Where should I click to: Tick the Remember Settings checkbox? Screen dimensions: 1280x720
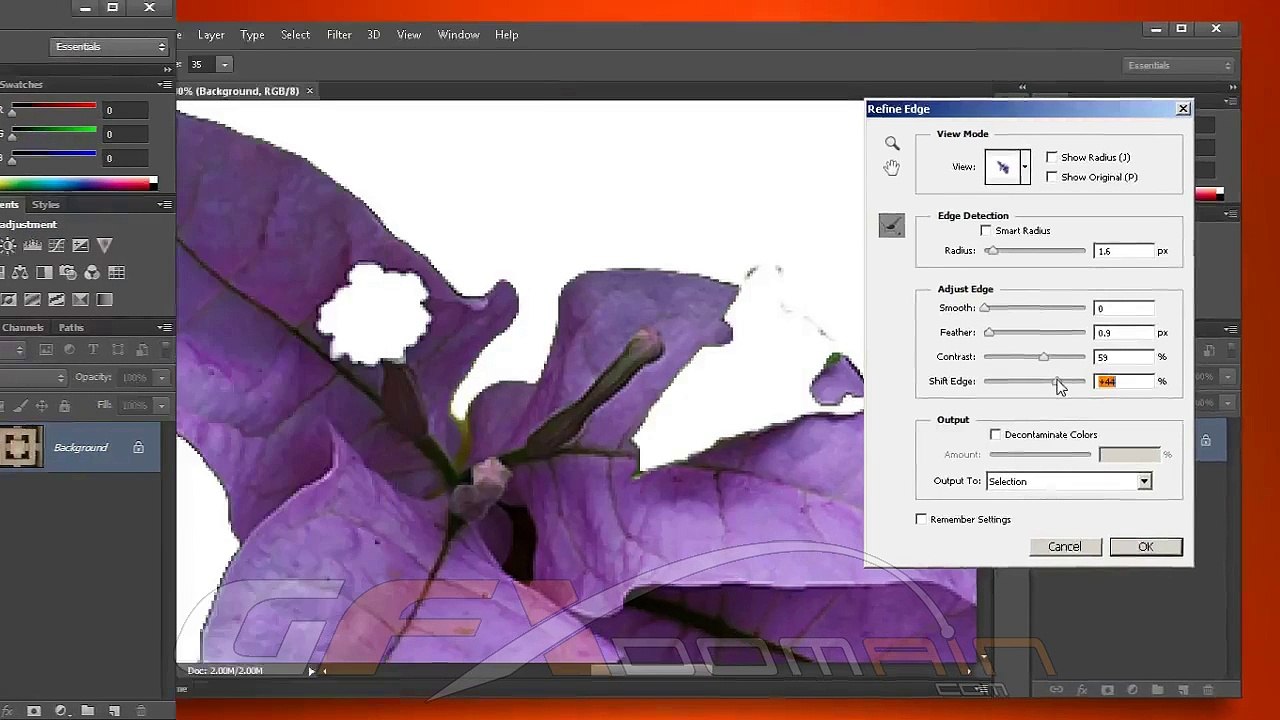(921, 520)
